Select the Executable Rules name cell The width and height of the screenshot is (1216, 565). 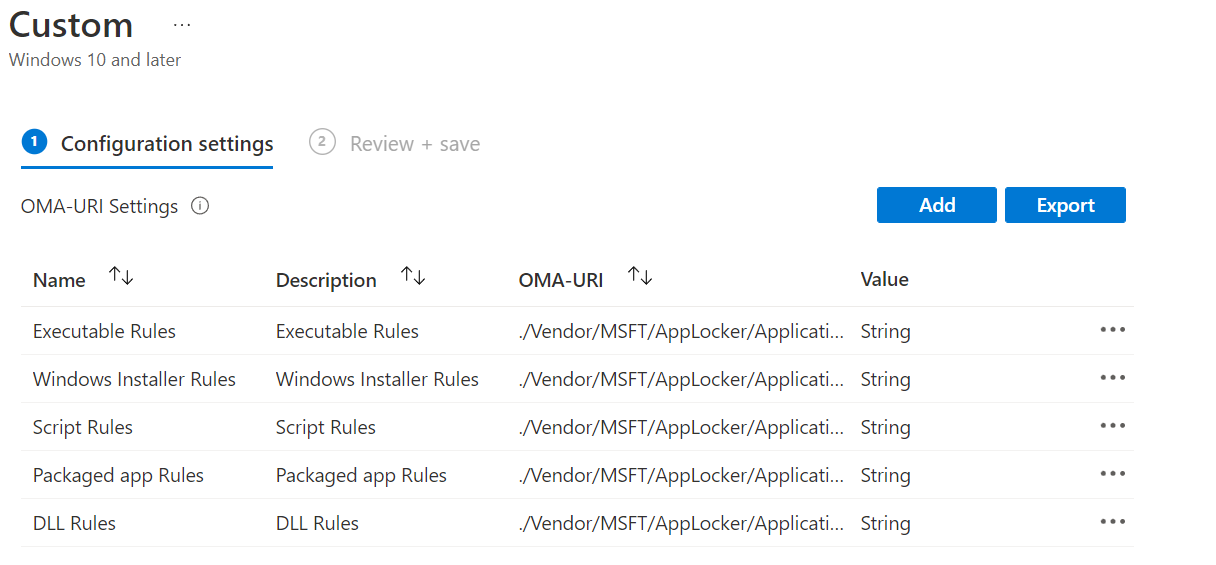(x=104, y=332)
